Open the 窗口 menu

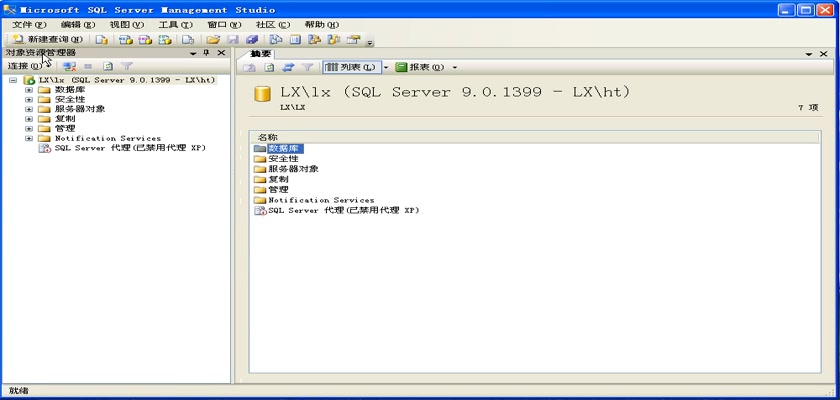[x=224, y=25]
